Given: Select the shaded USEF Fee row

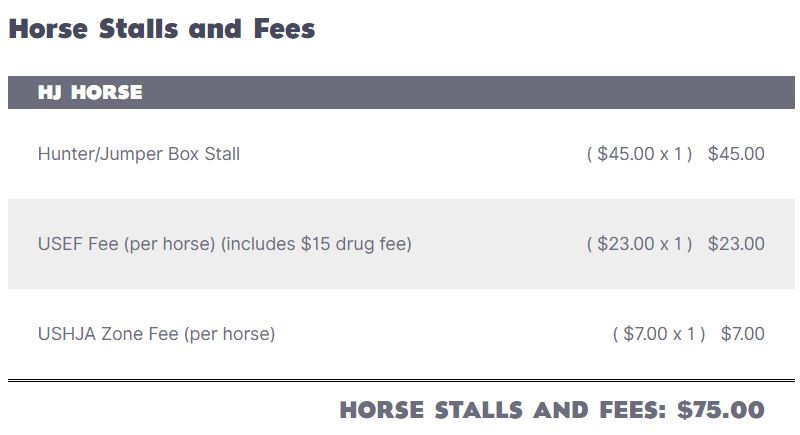Looking at the screenshot, I should click(401, 244).
